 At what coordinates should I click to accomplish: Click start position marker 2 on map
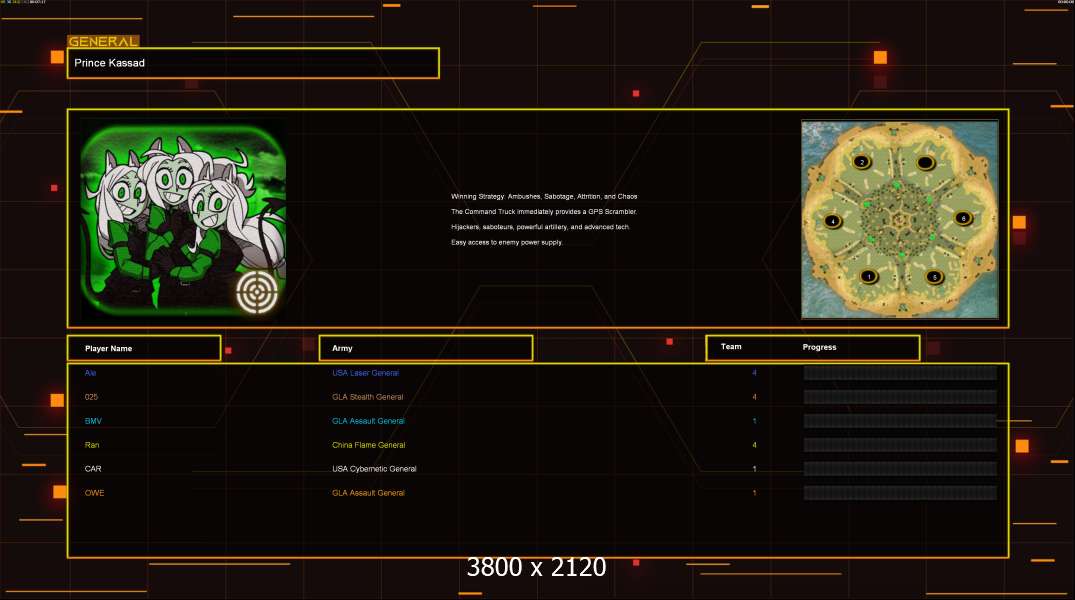pos(862,162)
